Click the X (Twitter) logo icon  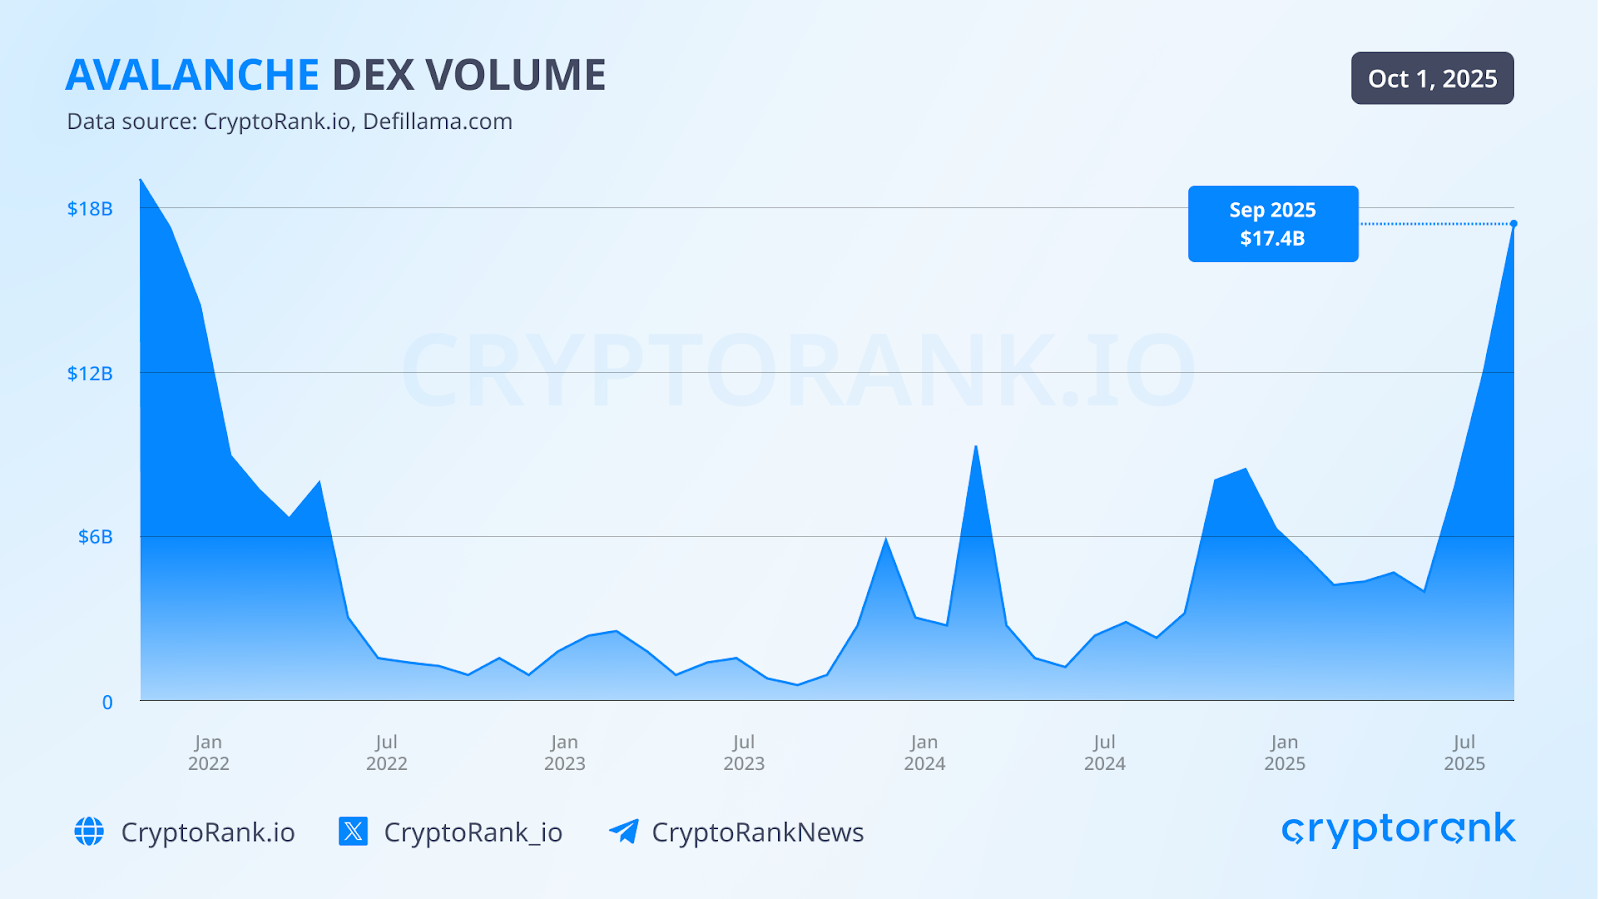pos(353,832)
